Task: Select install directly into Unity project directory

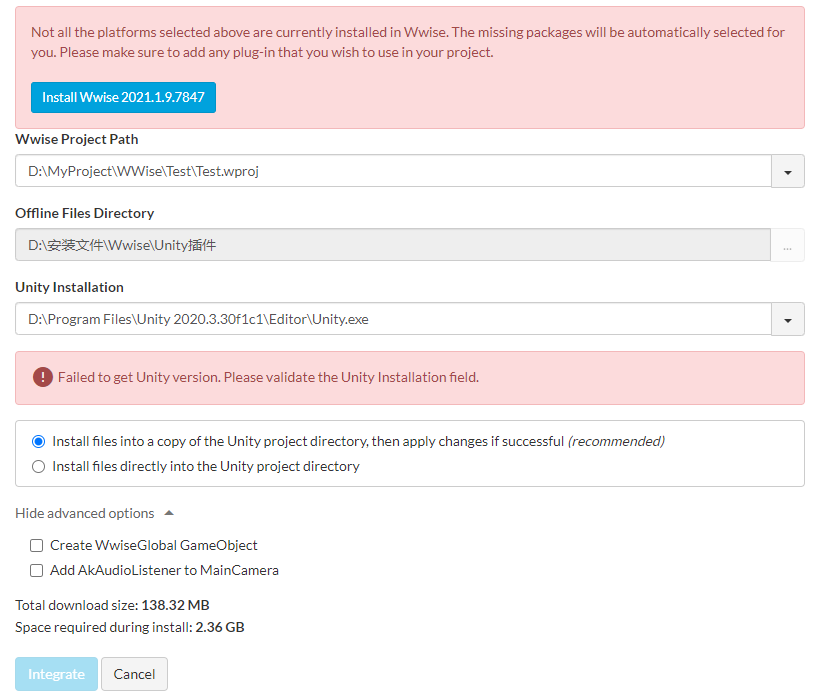Action: click(39, 466)
